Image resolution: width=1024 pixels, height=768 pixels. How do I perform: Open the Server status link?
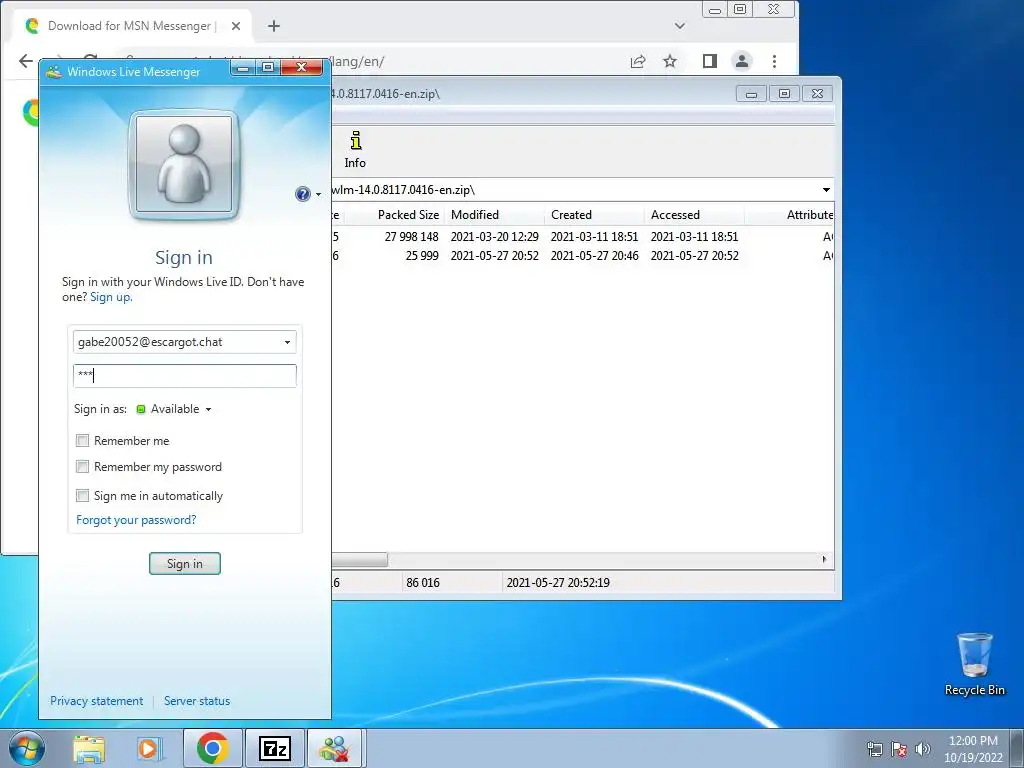(x=197, y=701)
